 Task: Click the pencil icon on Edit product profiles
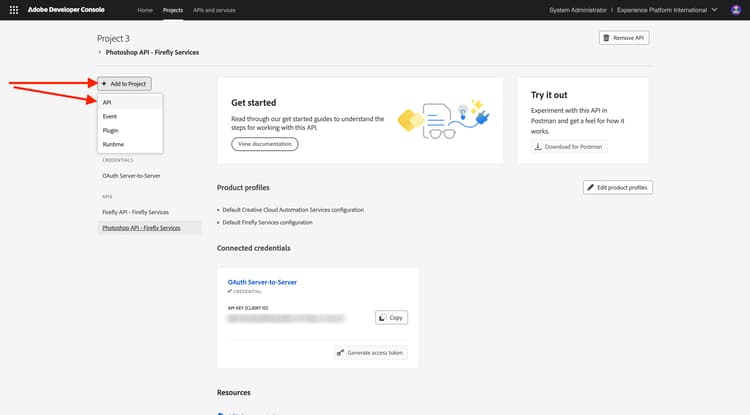[x=591, y=188]
